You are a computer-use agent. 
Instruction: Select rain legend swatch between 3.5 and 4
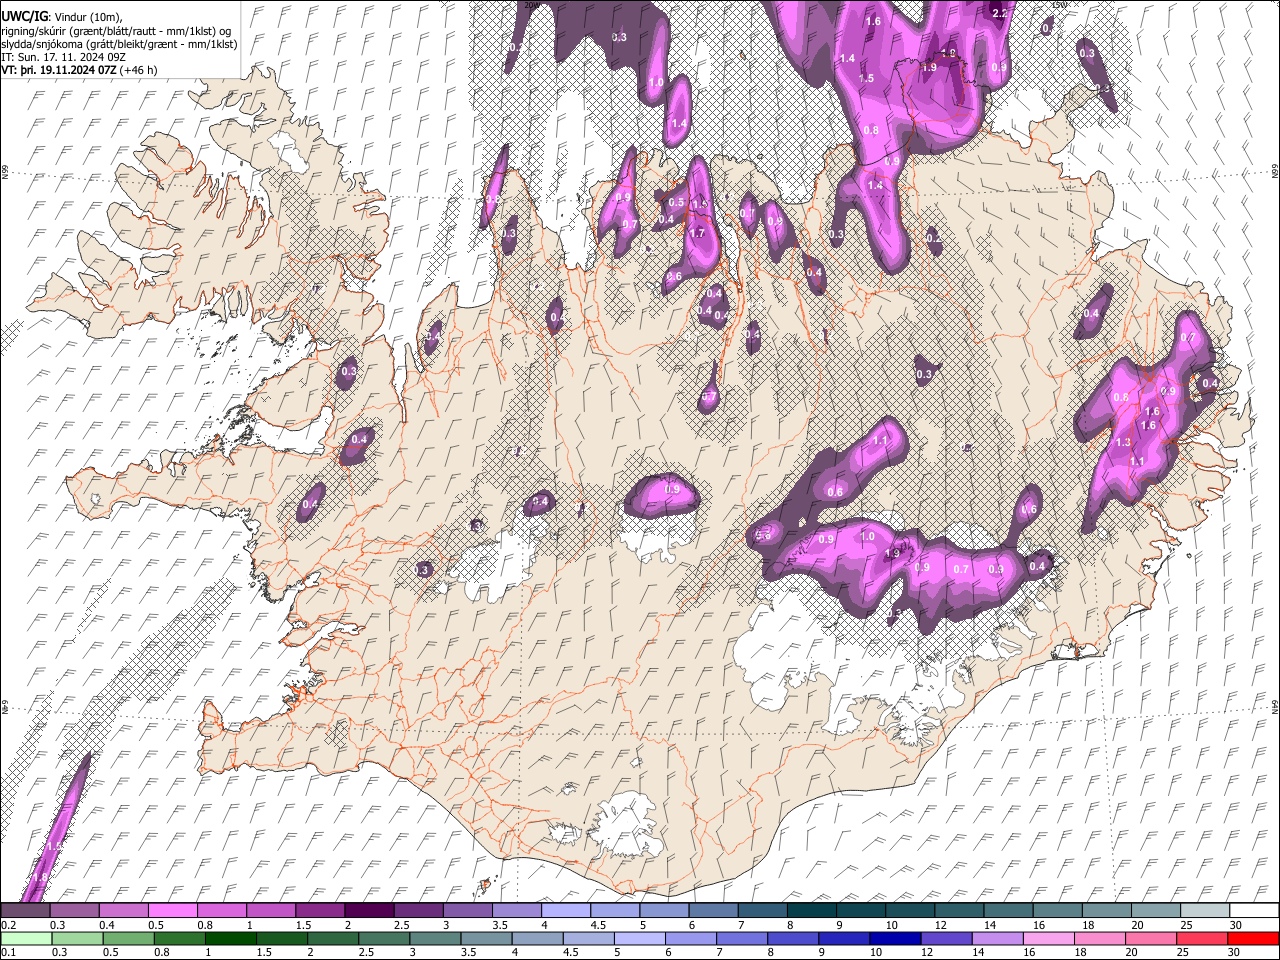click(x=486, y=938)
